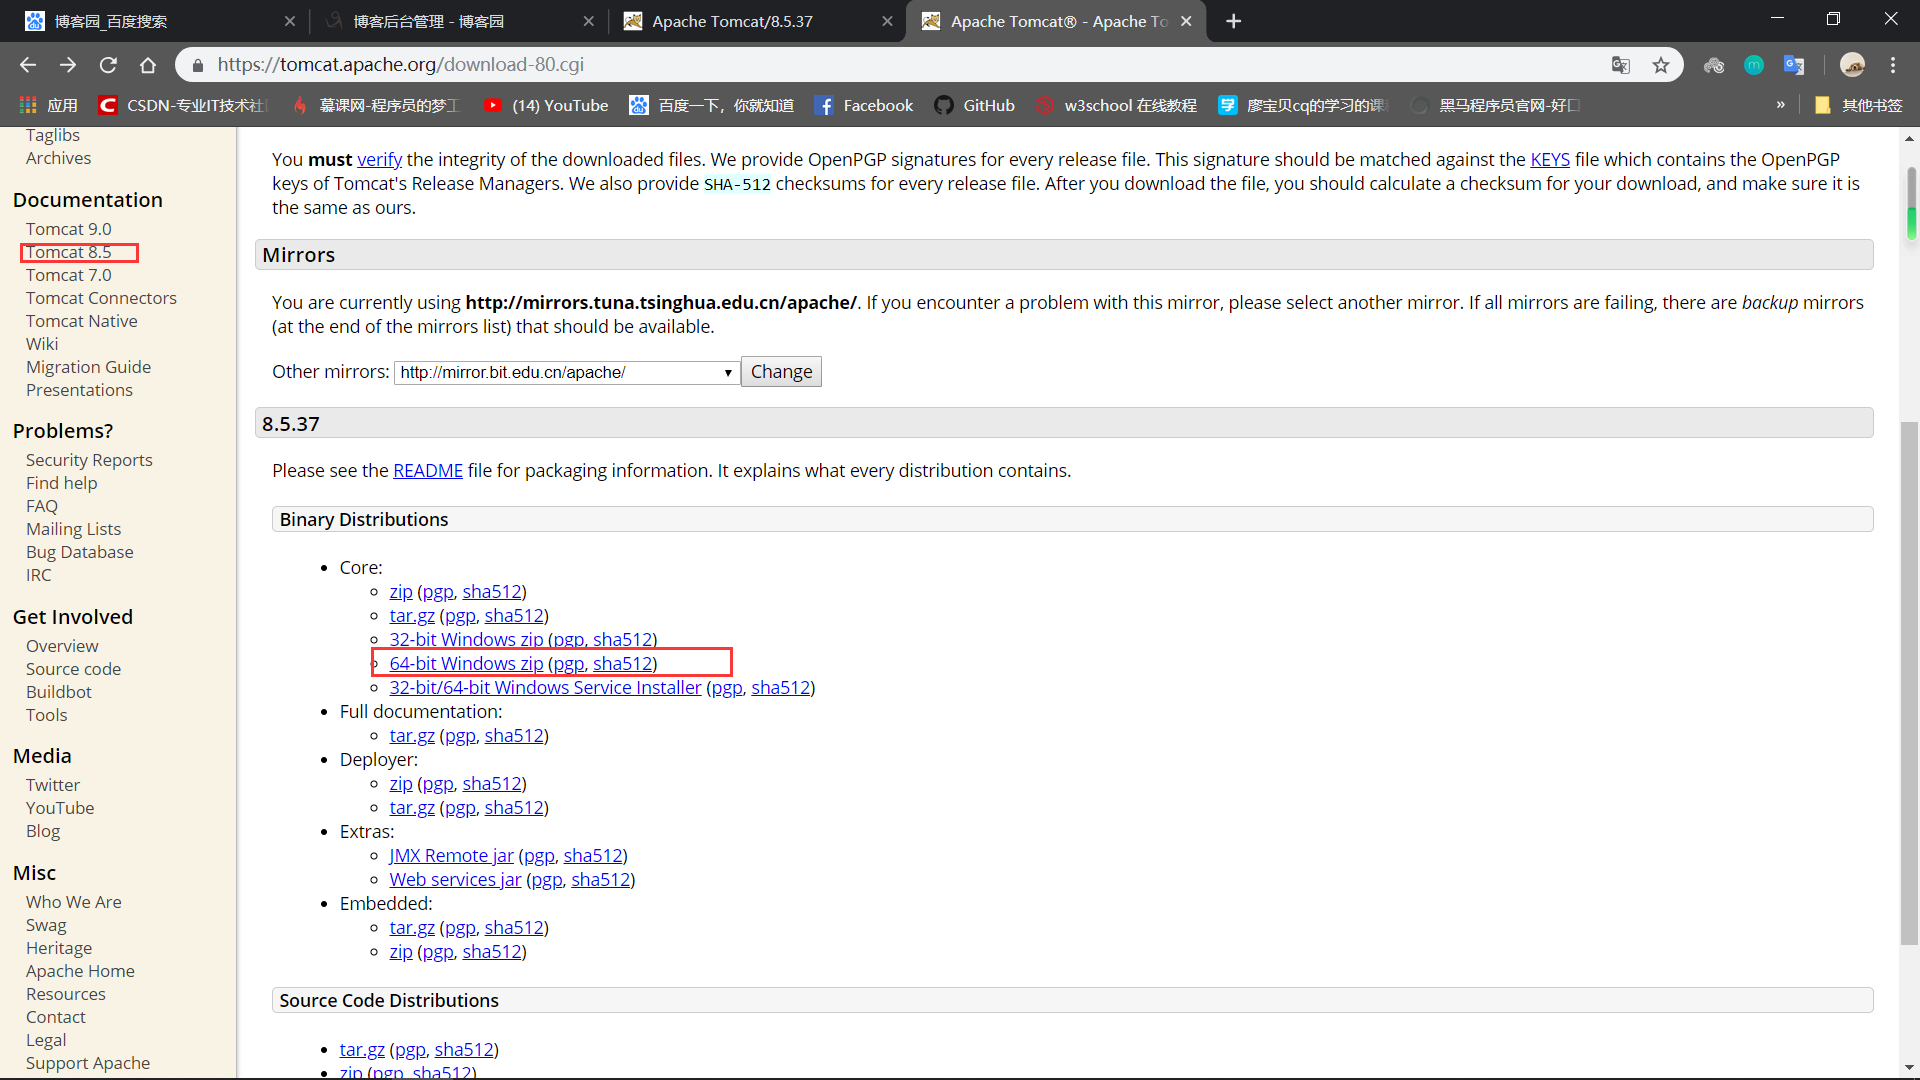Click the translate page icon in address bar
This screenshot has width=1920, height=1080.
coord(1621,65)
